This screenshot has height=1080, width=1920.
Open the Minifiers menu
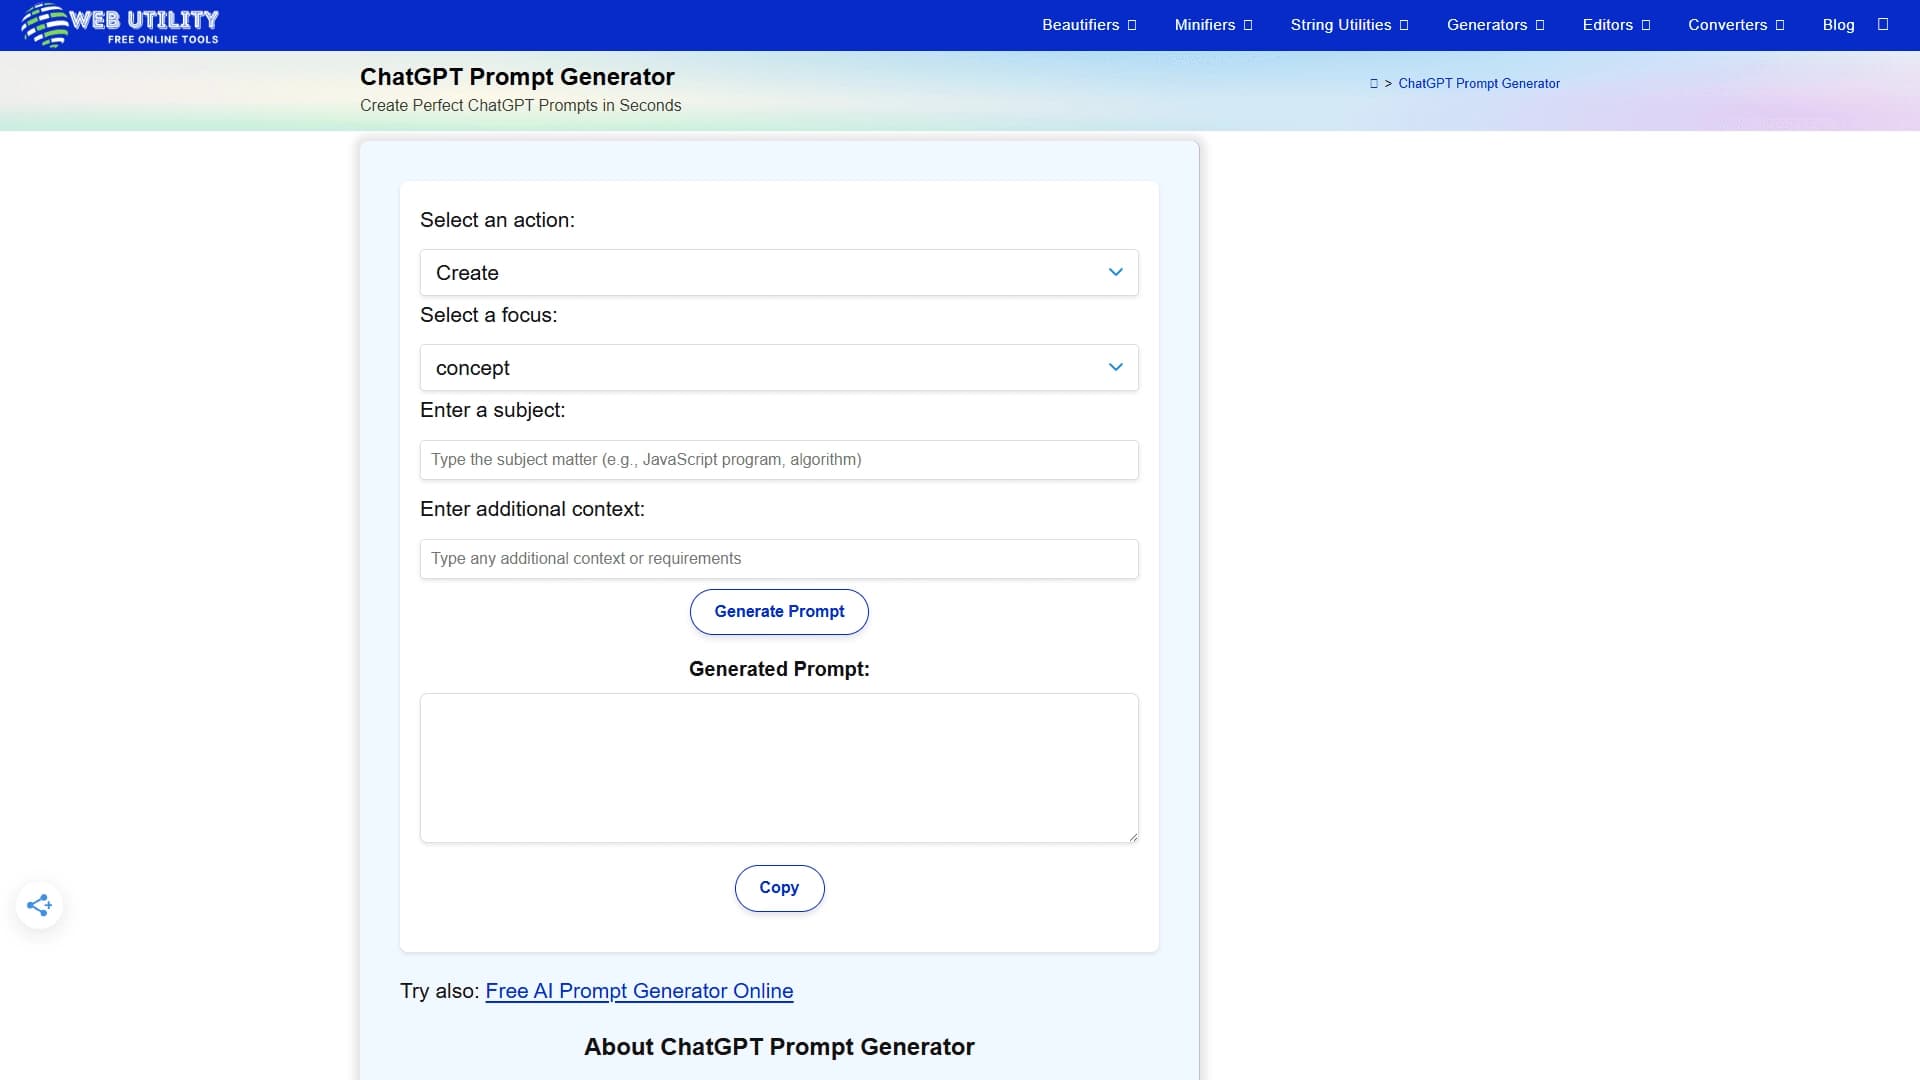pyautogui.click(x=1213, y=25)
